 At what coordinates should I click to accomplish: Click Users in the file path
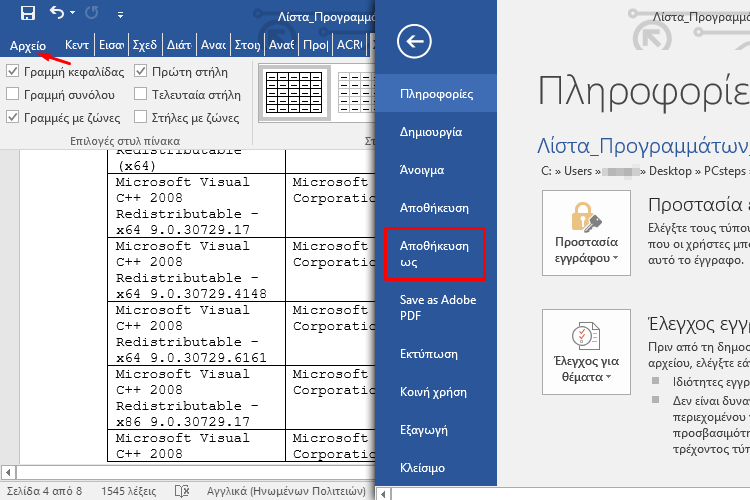point(578,171)
